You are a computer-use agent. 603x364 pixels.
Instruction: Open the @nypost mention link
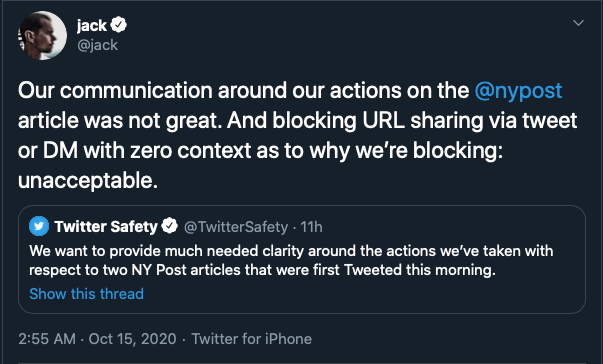(x=518, y=91)
